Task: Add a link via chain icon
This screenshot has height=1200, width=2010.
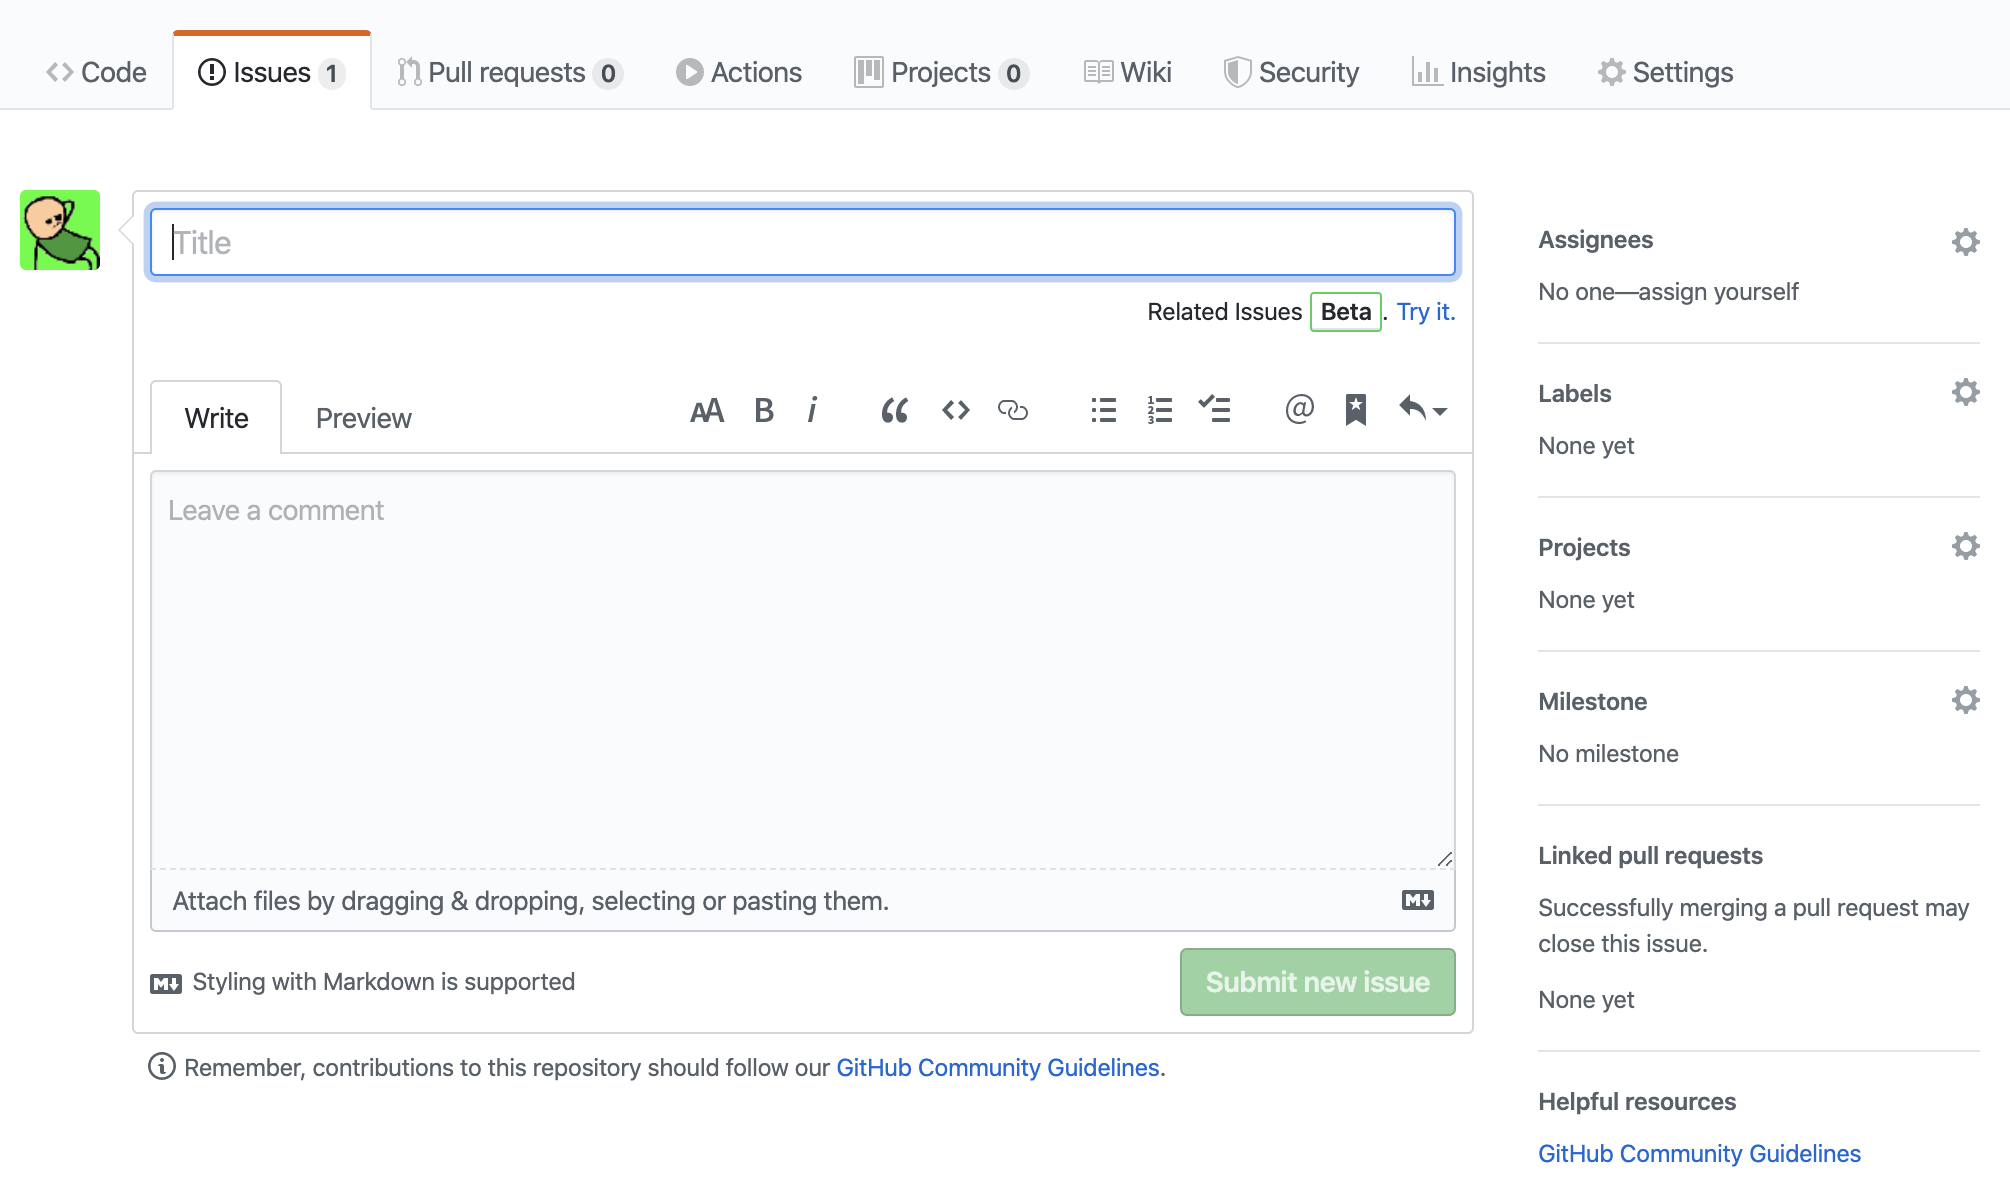Action: [1012, 411]
